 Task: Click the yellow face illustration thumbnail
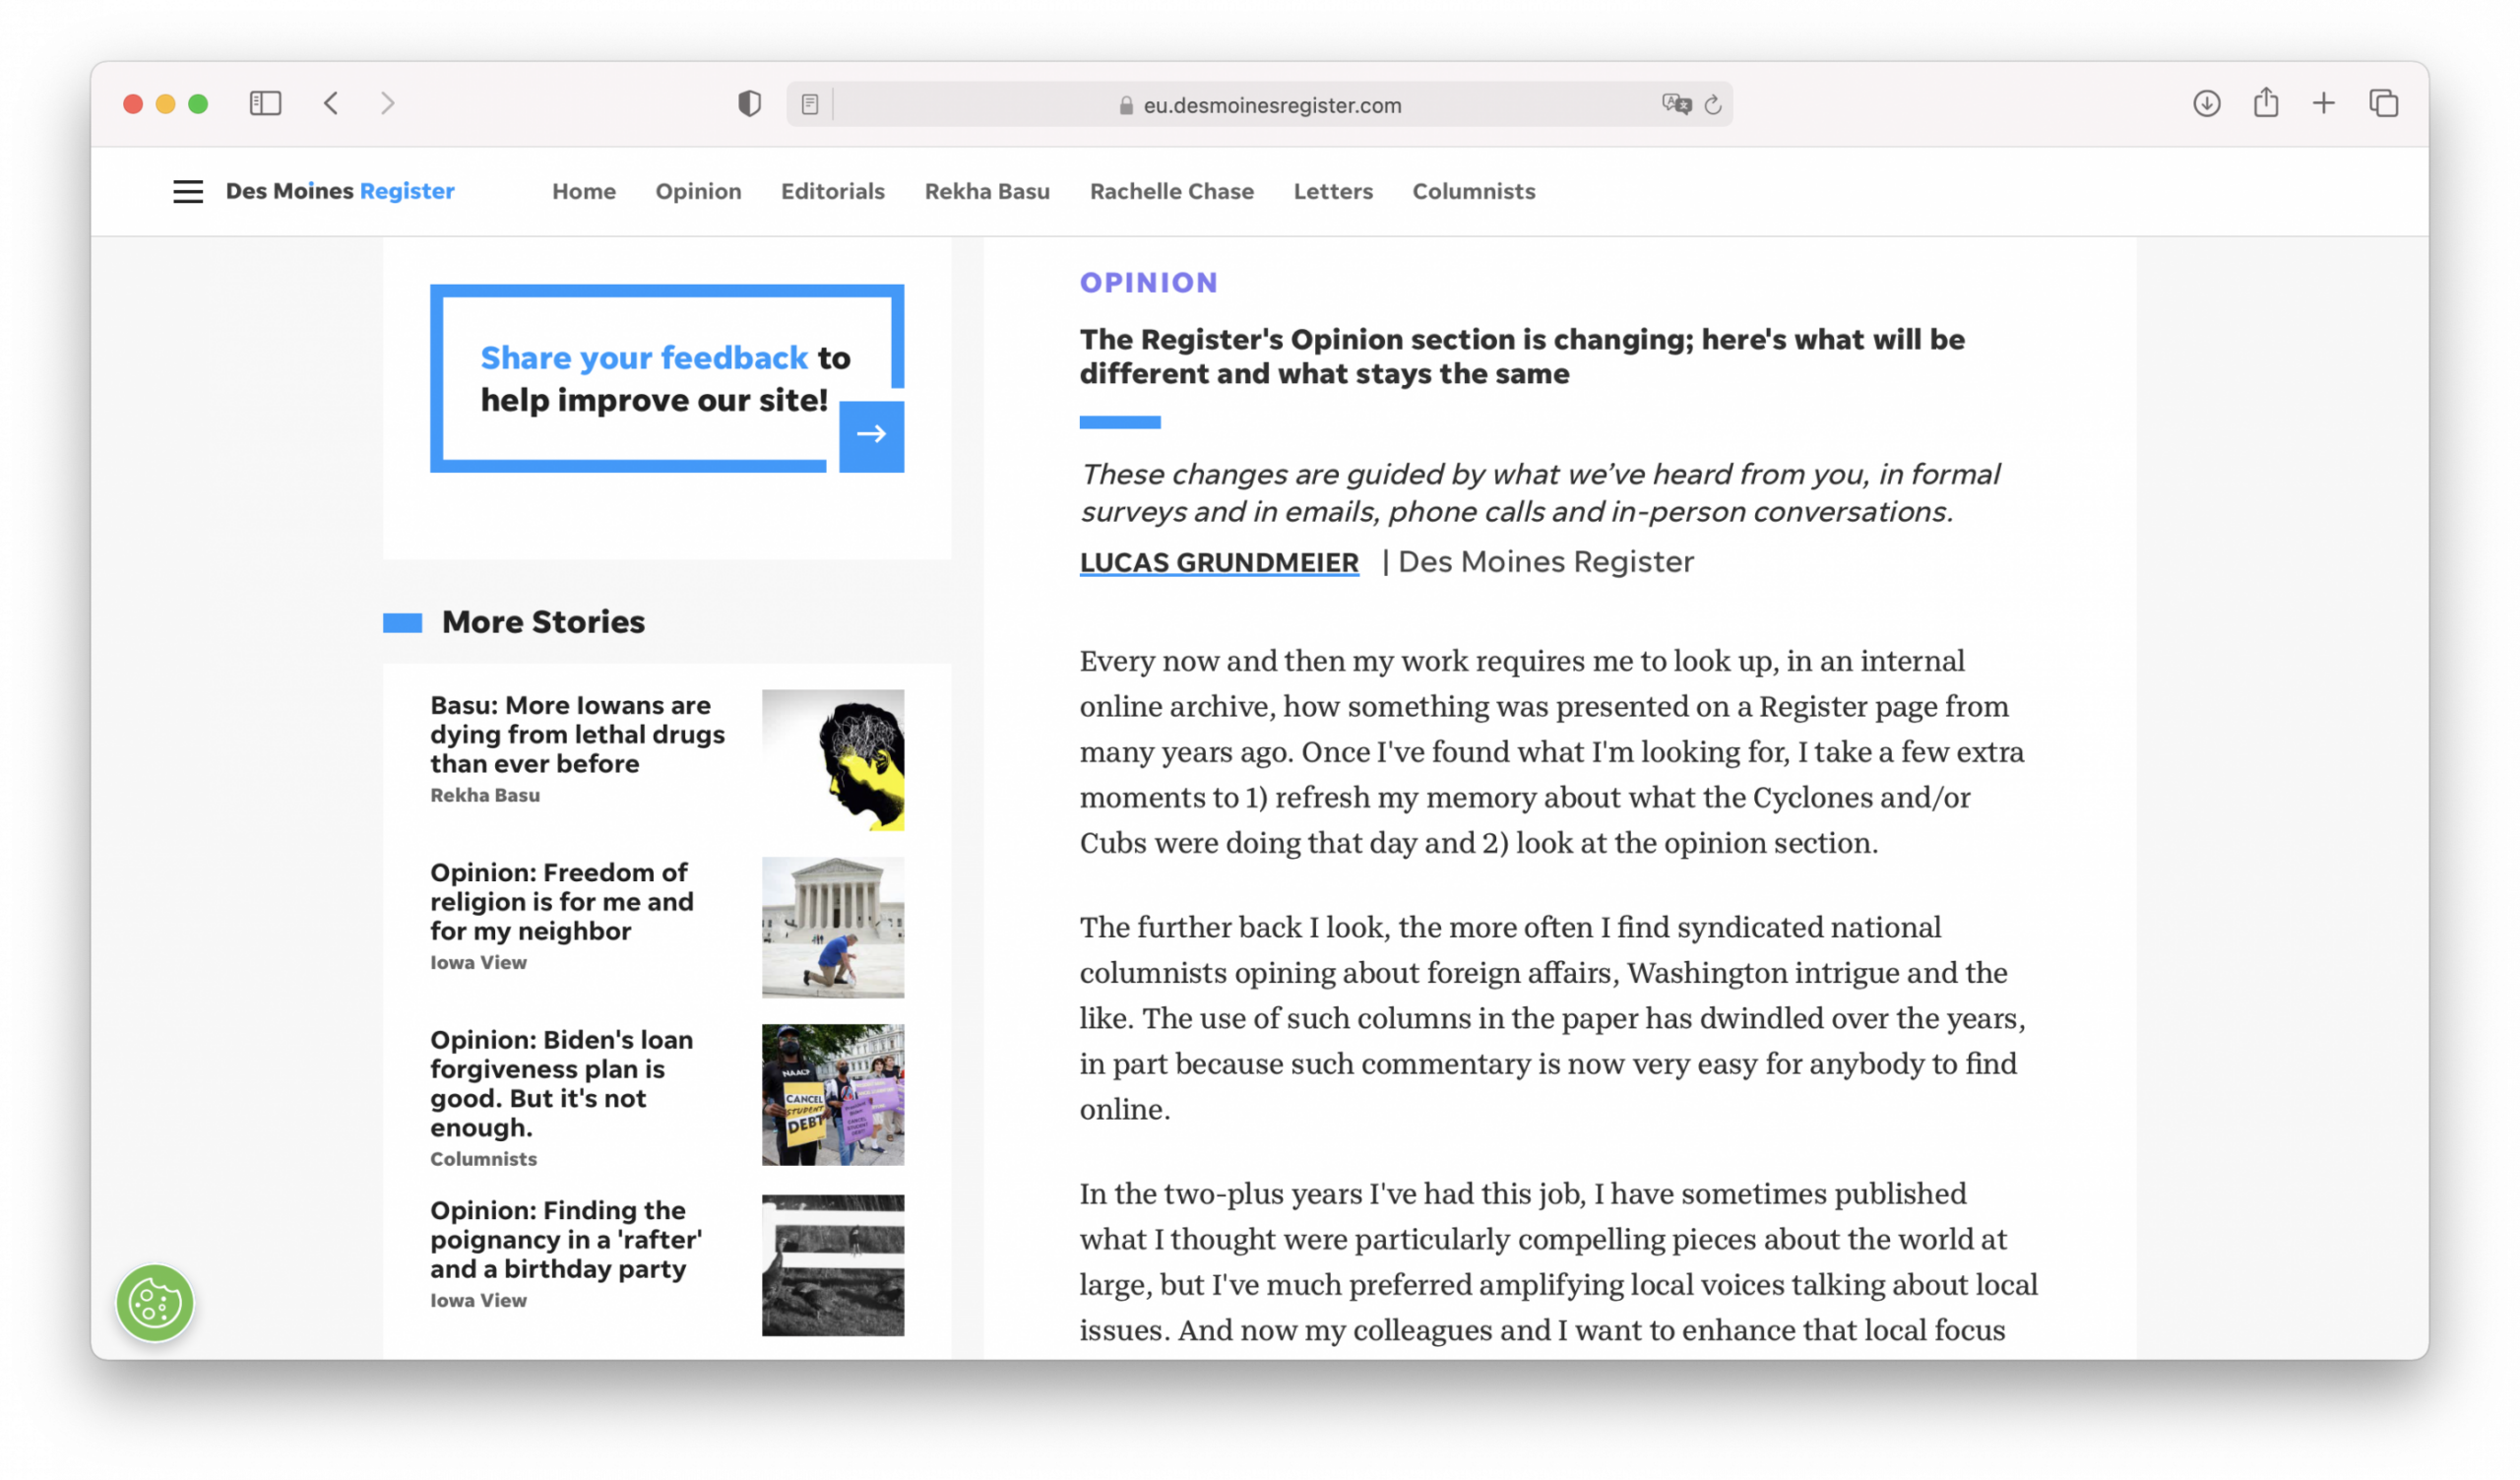coord(833,760)
